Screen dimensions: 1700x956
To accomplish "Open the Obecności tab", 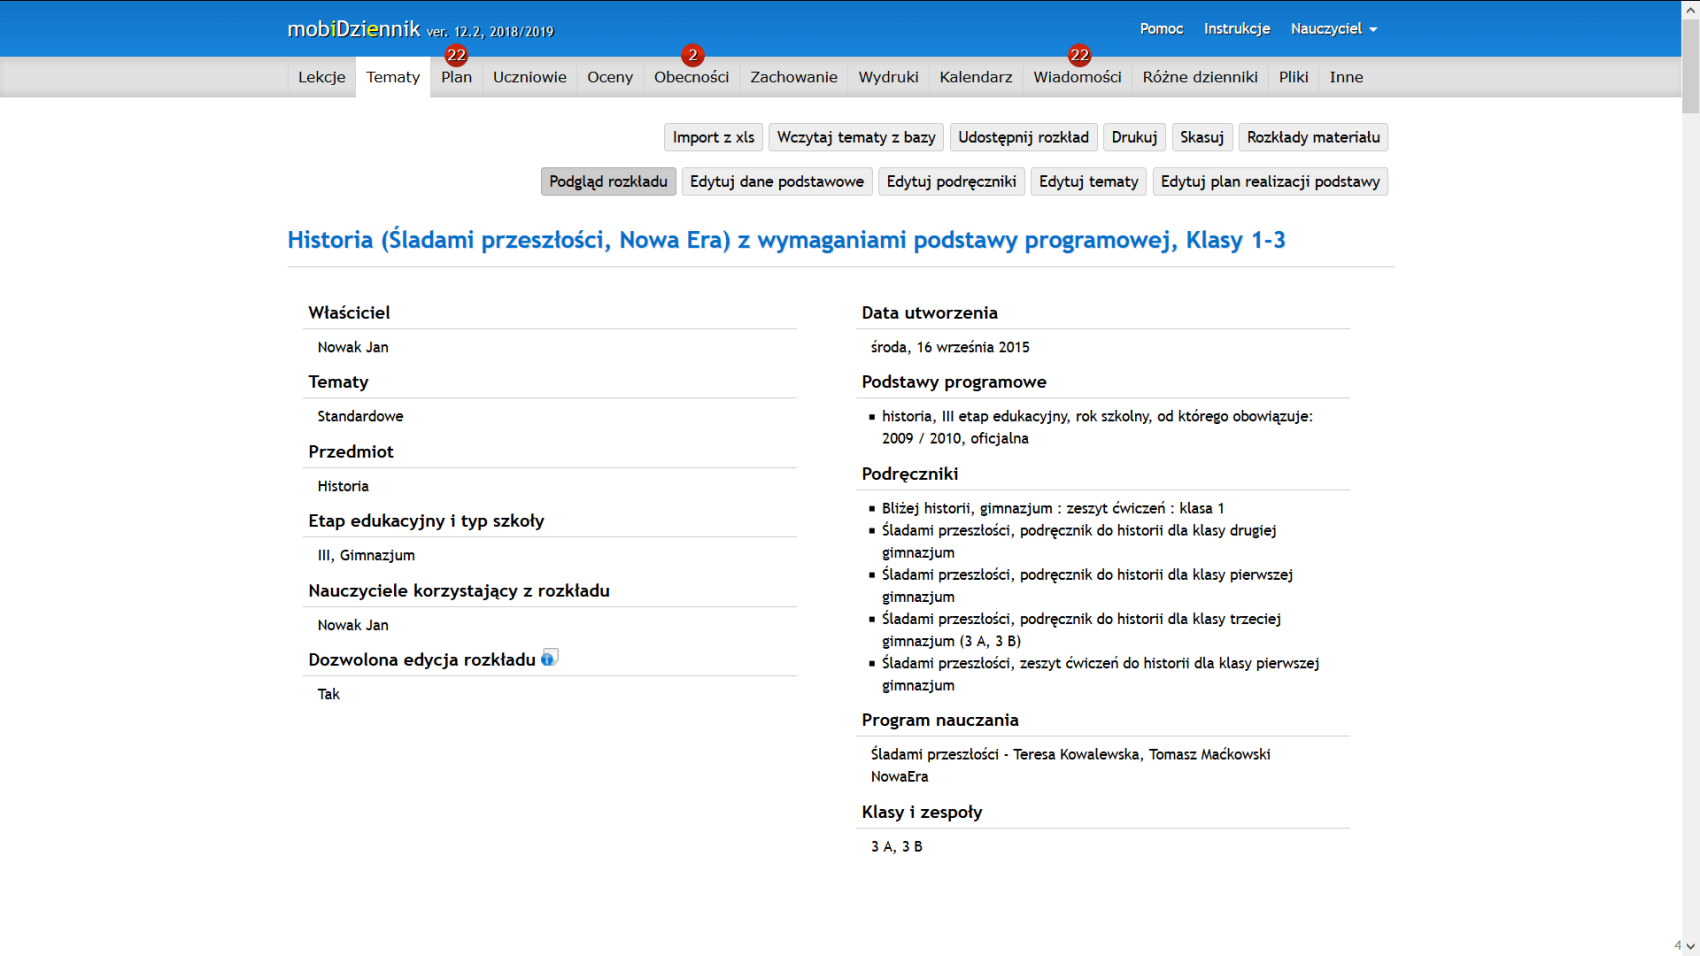I will coord(692,77).
